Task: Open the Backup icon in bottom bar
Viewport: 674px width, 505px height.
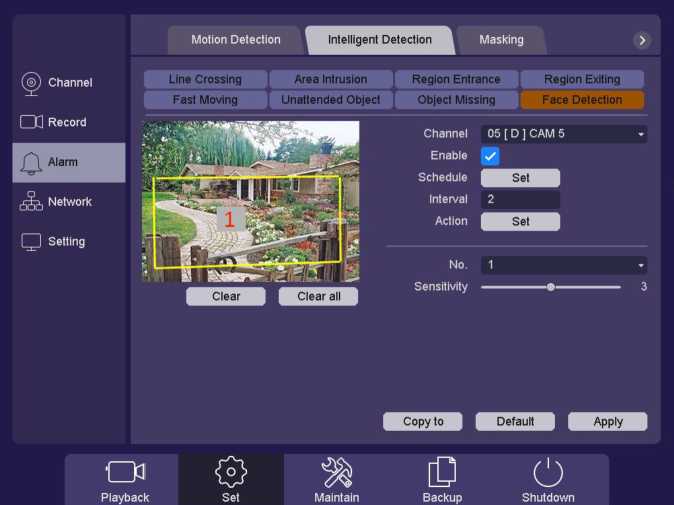Action: [442, 472]
